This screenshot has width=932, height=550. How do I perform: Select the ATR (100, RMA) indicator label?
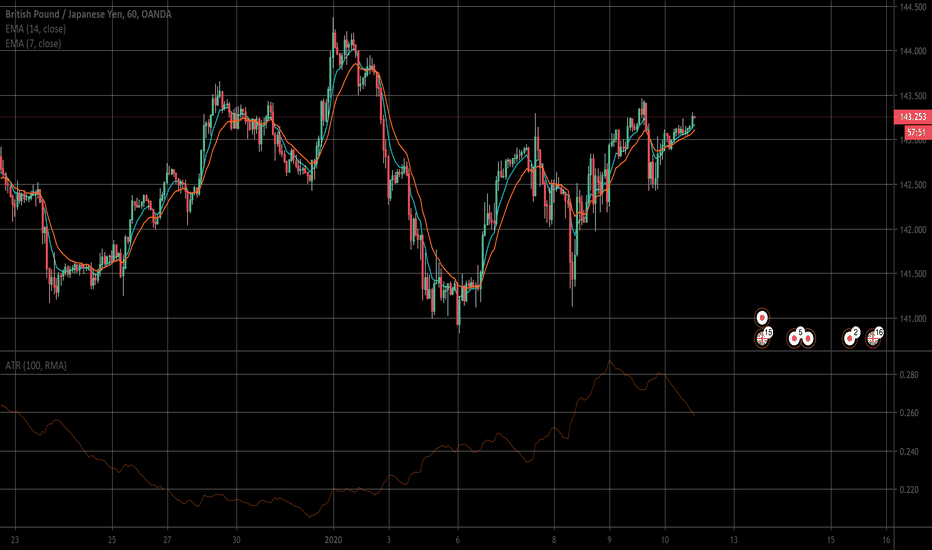click(x=34, y=367)
